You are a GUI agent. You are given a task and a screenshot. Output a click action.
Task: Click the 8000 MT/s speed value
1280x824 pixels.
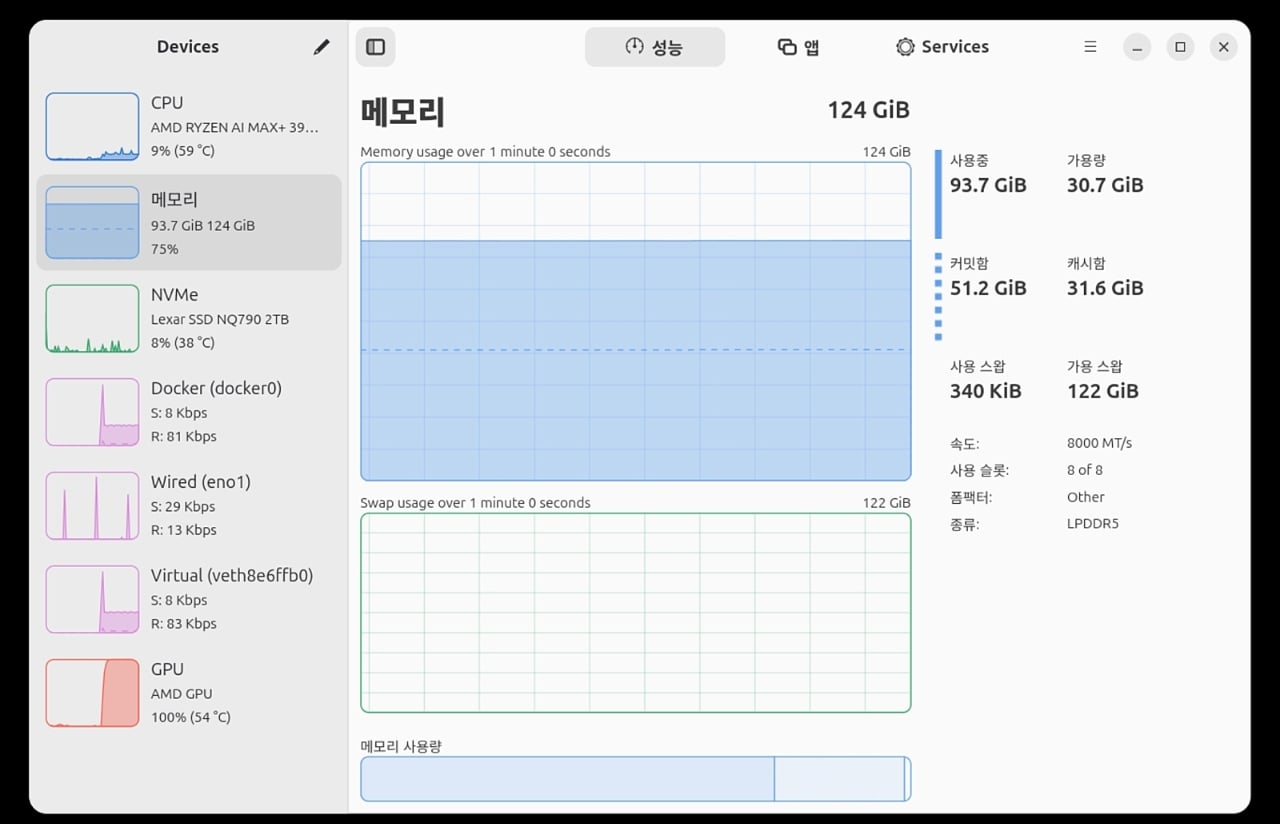[x=1100, y=443]
